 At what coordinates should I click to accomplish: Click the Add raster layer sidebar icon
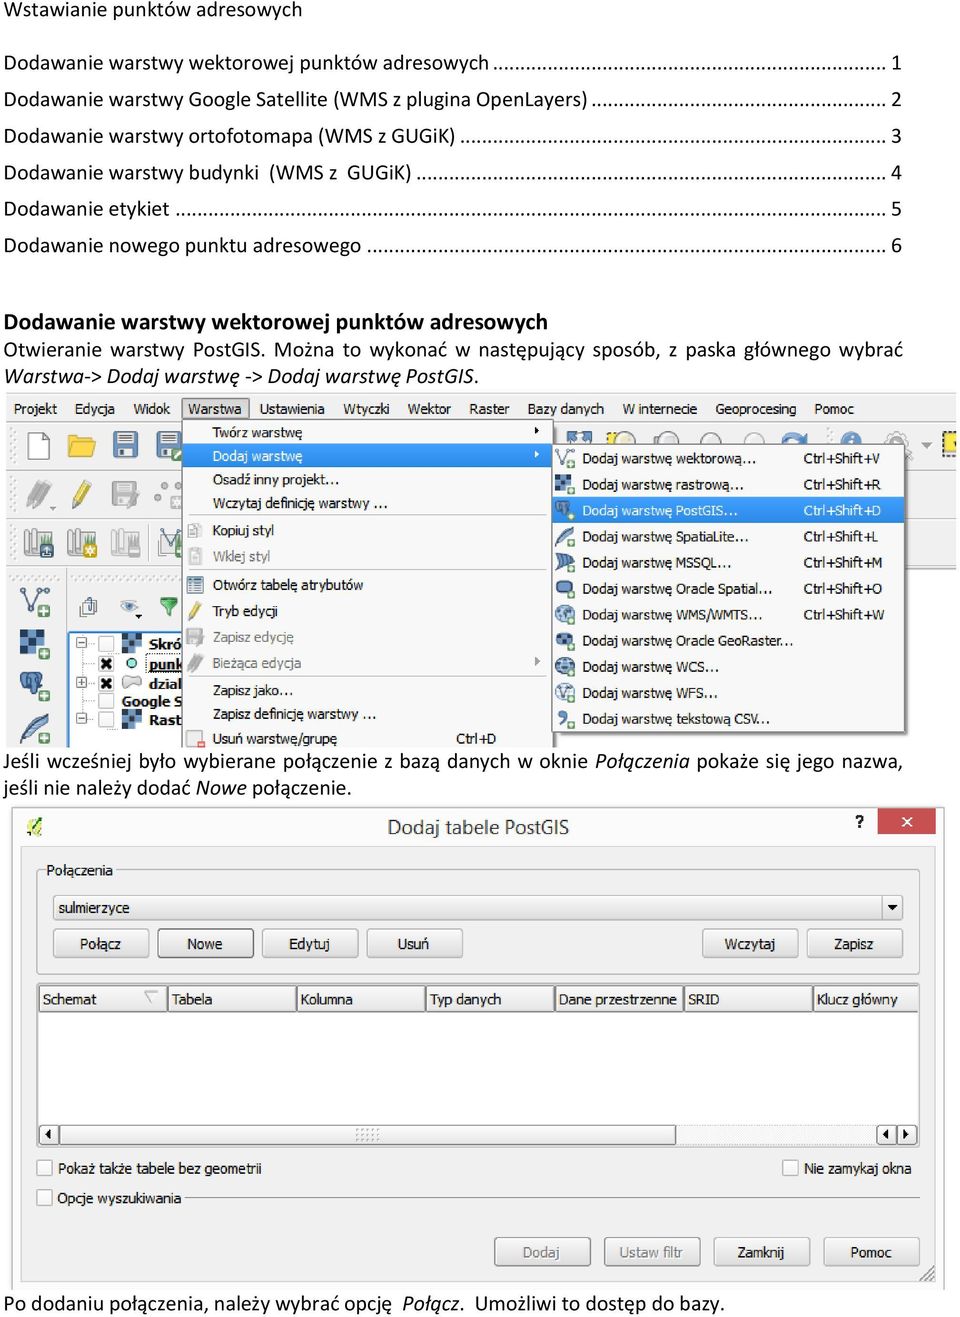35,644
